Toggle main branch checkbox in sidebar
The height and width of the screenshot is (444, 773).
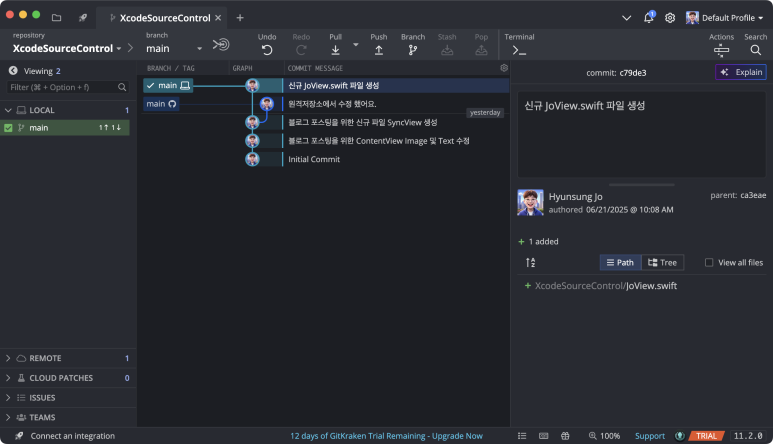click(8, 128)
